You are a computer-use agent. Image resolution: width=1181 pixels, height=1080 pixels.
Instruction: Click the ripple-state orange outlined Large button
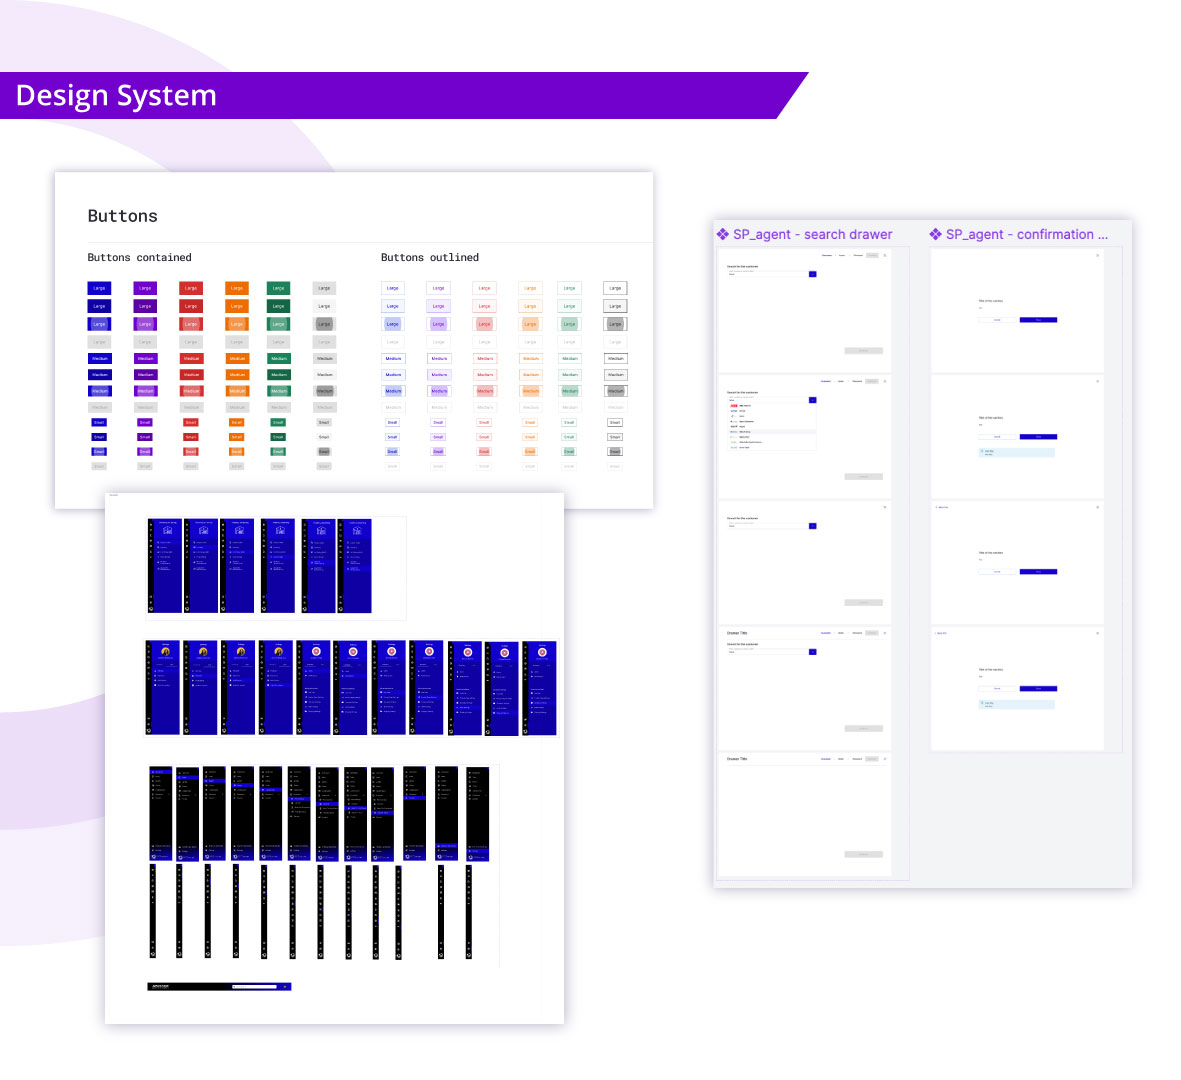530,324
